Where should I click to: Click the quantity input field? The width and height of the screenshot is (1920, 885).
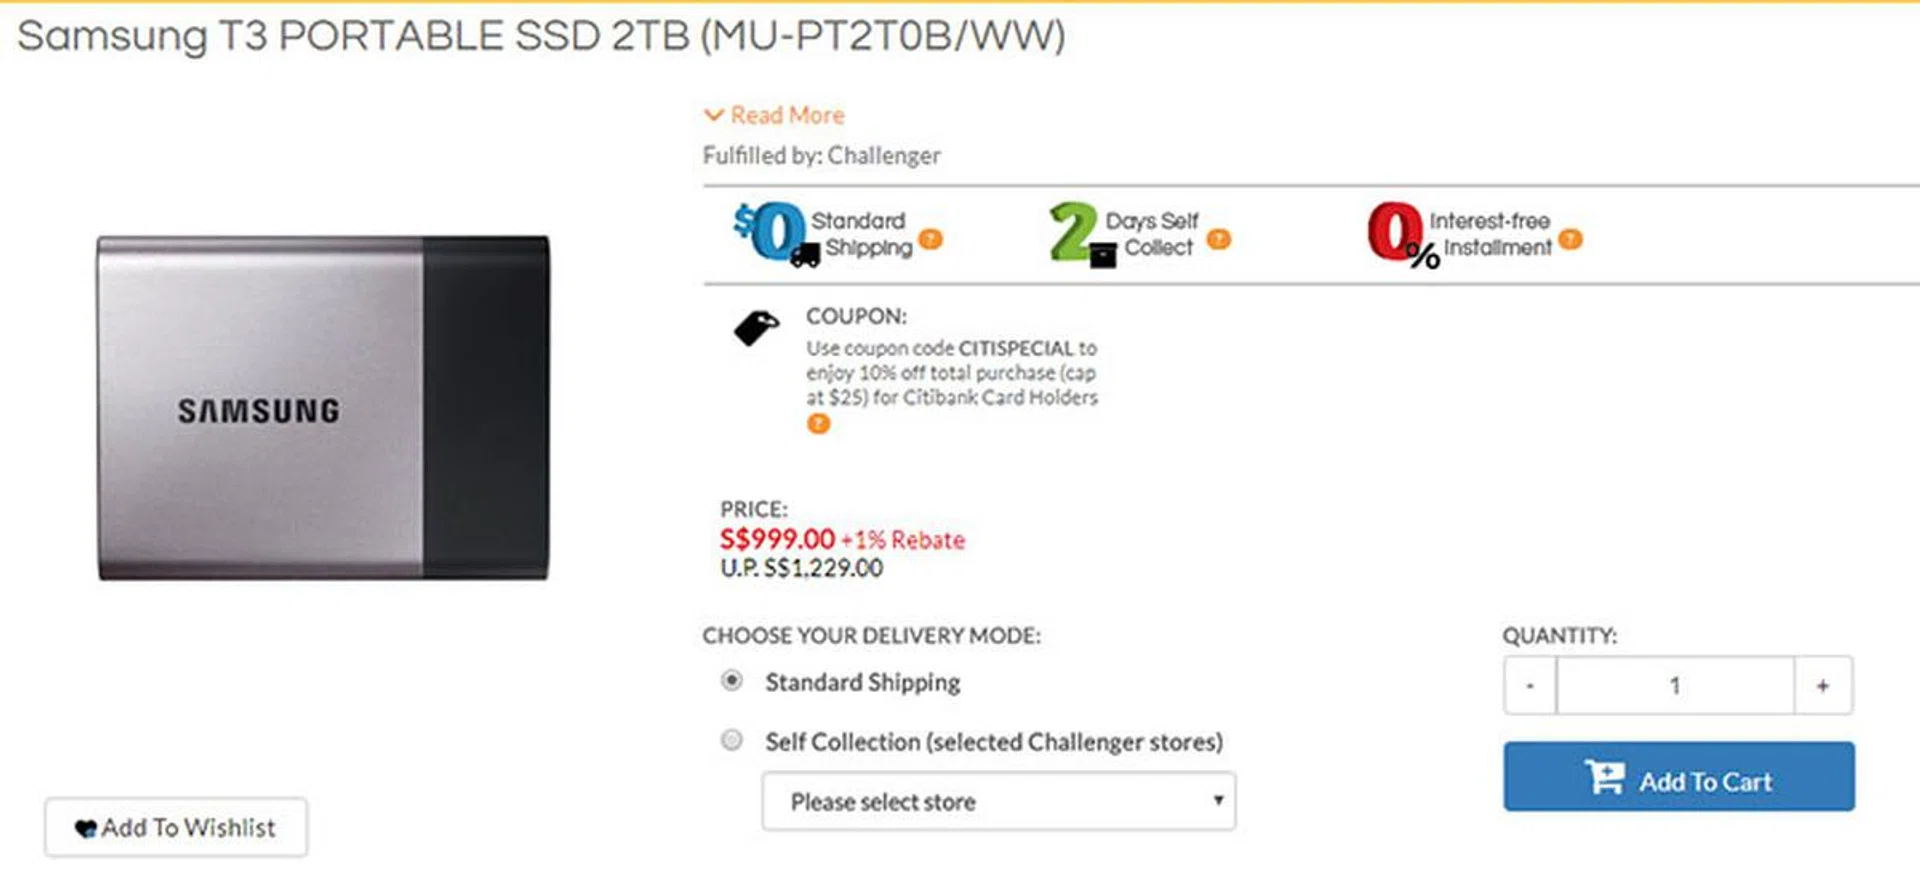click(1675, 686)
